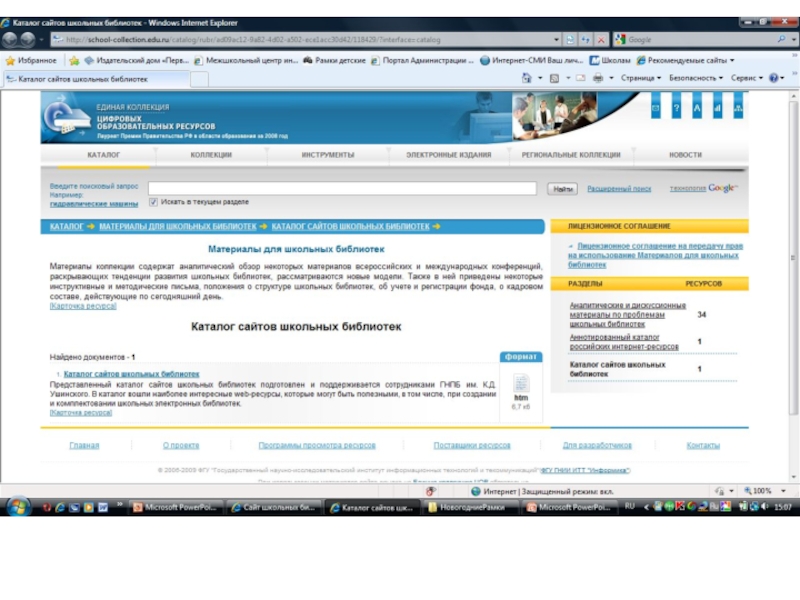The height and width of the screenshot is (600, 800).
Task: Click the Read mail icon
Action: pyautogui.click(x=581, y=78)
